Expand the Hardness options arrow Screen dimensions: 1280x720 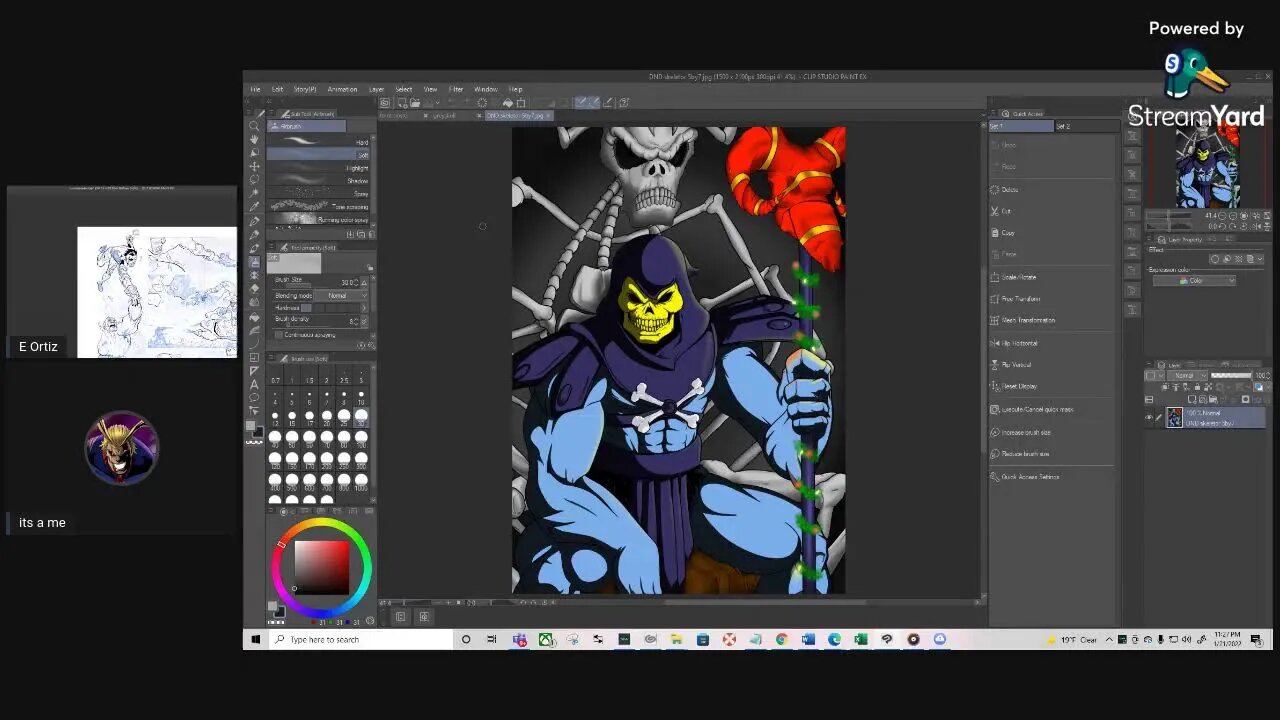[364, 308]
